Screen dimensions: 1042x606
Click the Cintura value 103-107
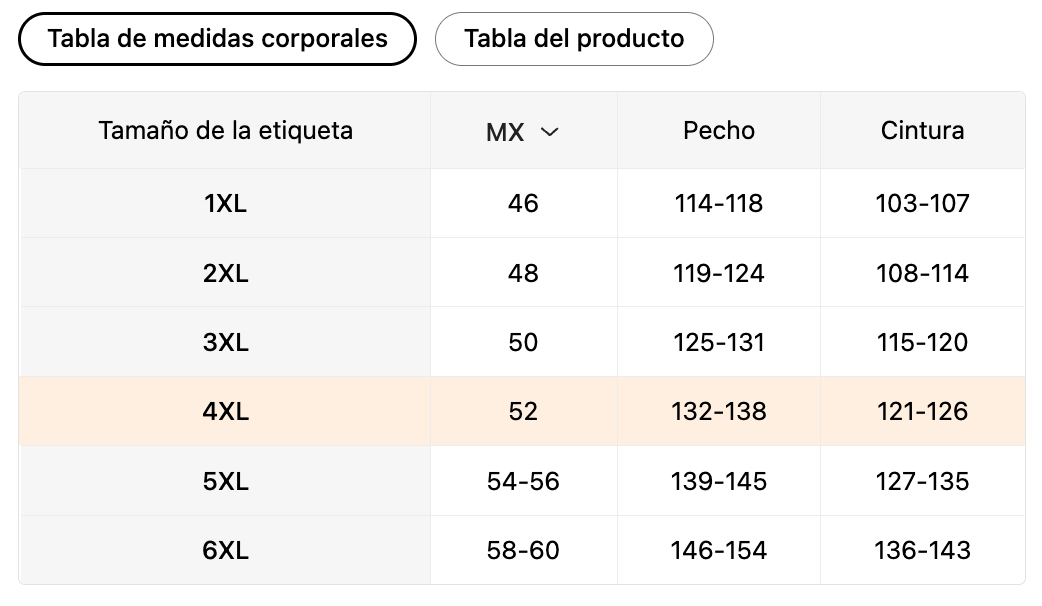click(922, 204)
